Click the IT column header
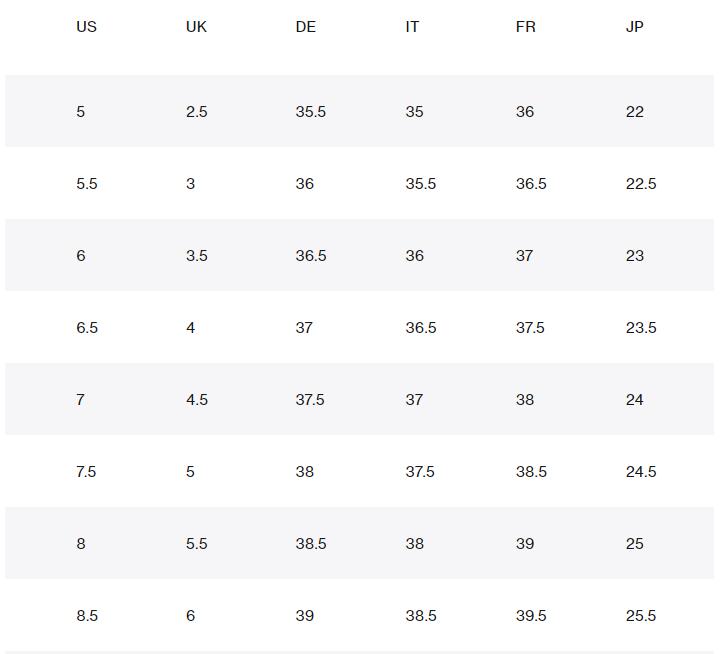The width and height of the screenshot is (722, 654). coord(412,27)
